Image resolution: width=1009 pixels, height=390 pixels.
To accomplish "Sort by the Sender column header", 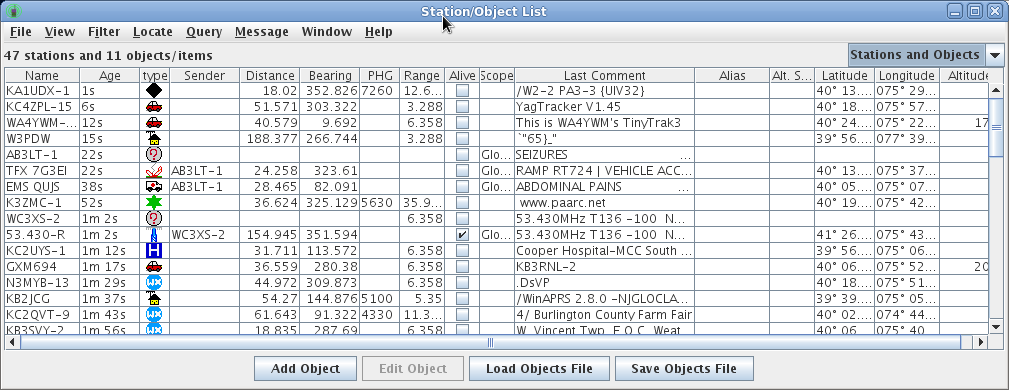I will 204,76.
